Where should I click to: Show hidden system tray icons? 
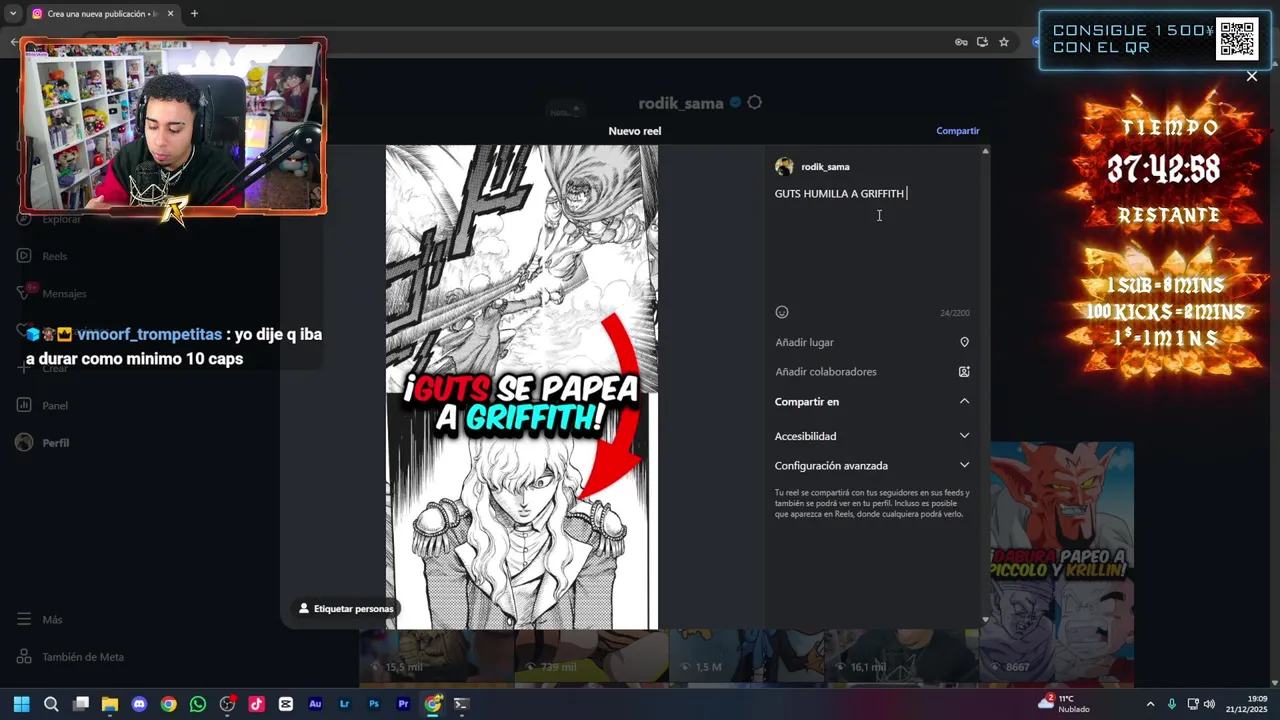(x=1150, y=704)
